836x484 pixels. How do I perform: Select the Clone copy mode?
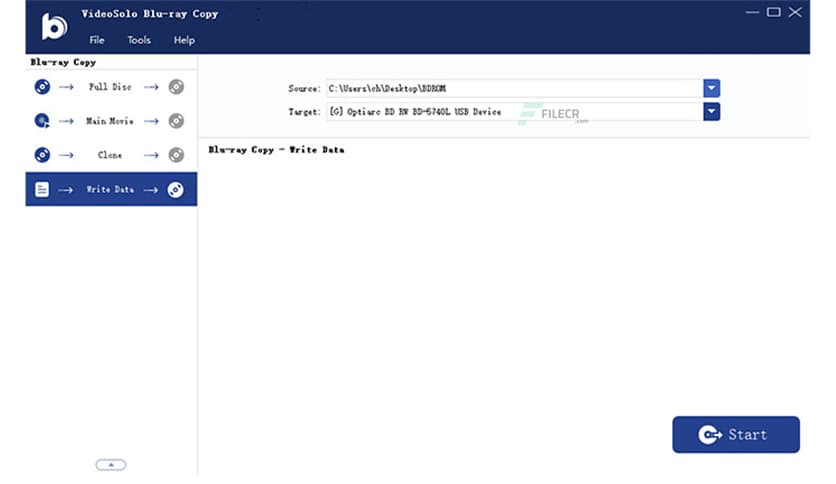111,155
